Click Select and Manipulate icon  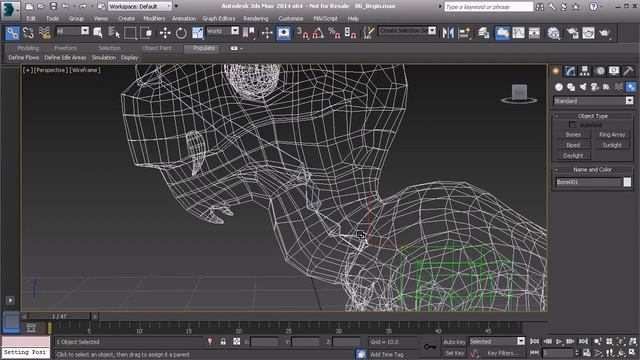point(267,33)
